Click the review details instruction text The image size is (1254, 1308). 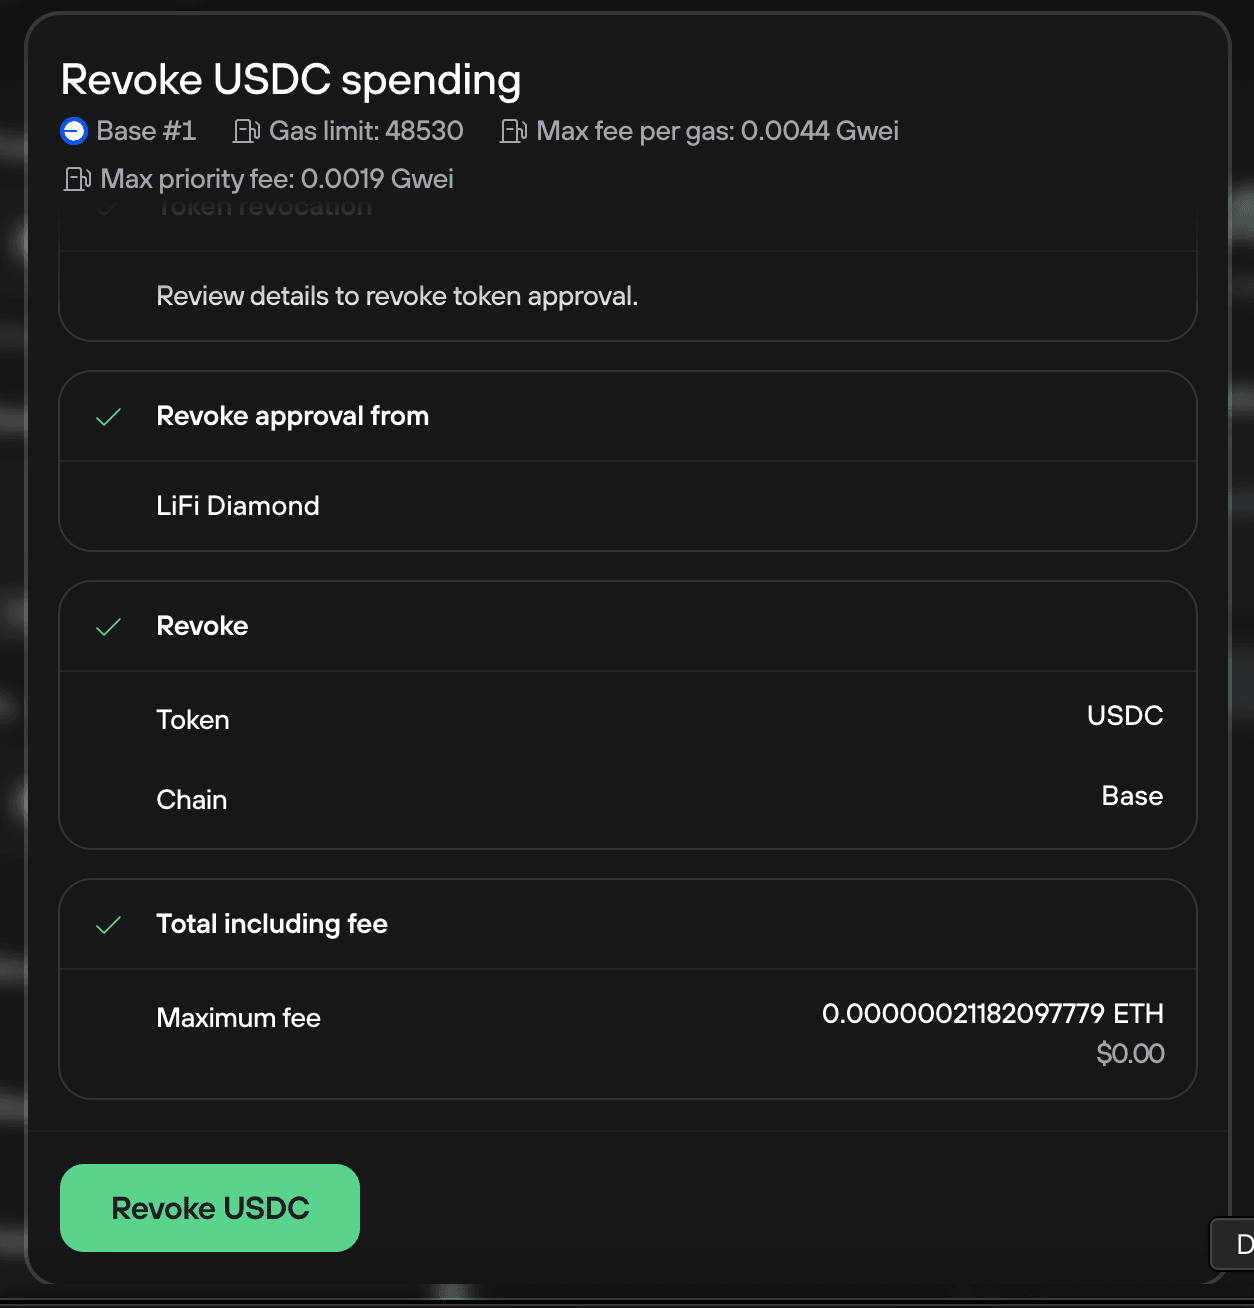click(x=396, y=296)
